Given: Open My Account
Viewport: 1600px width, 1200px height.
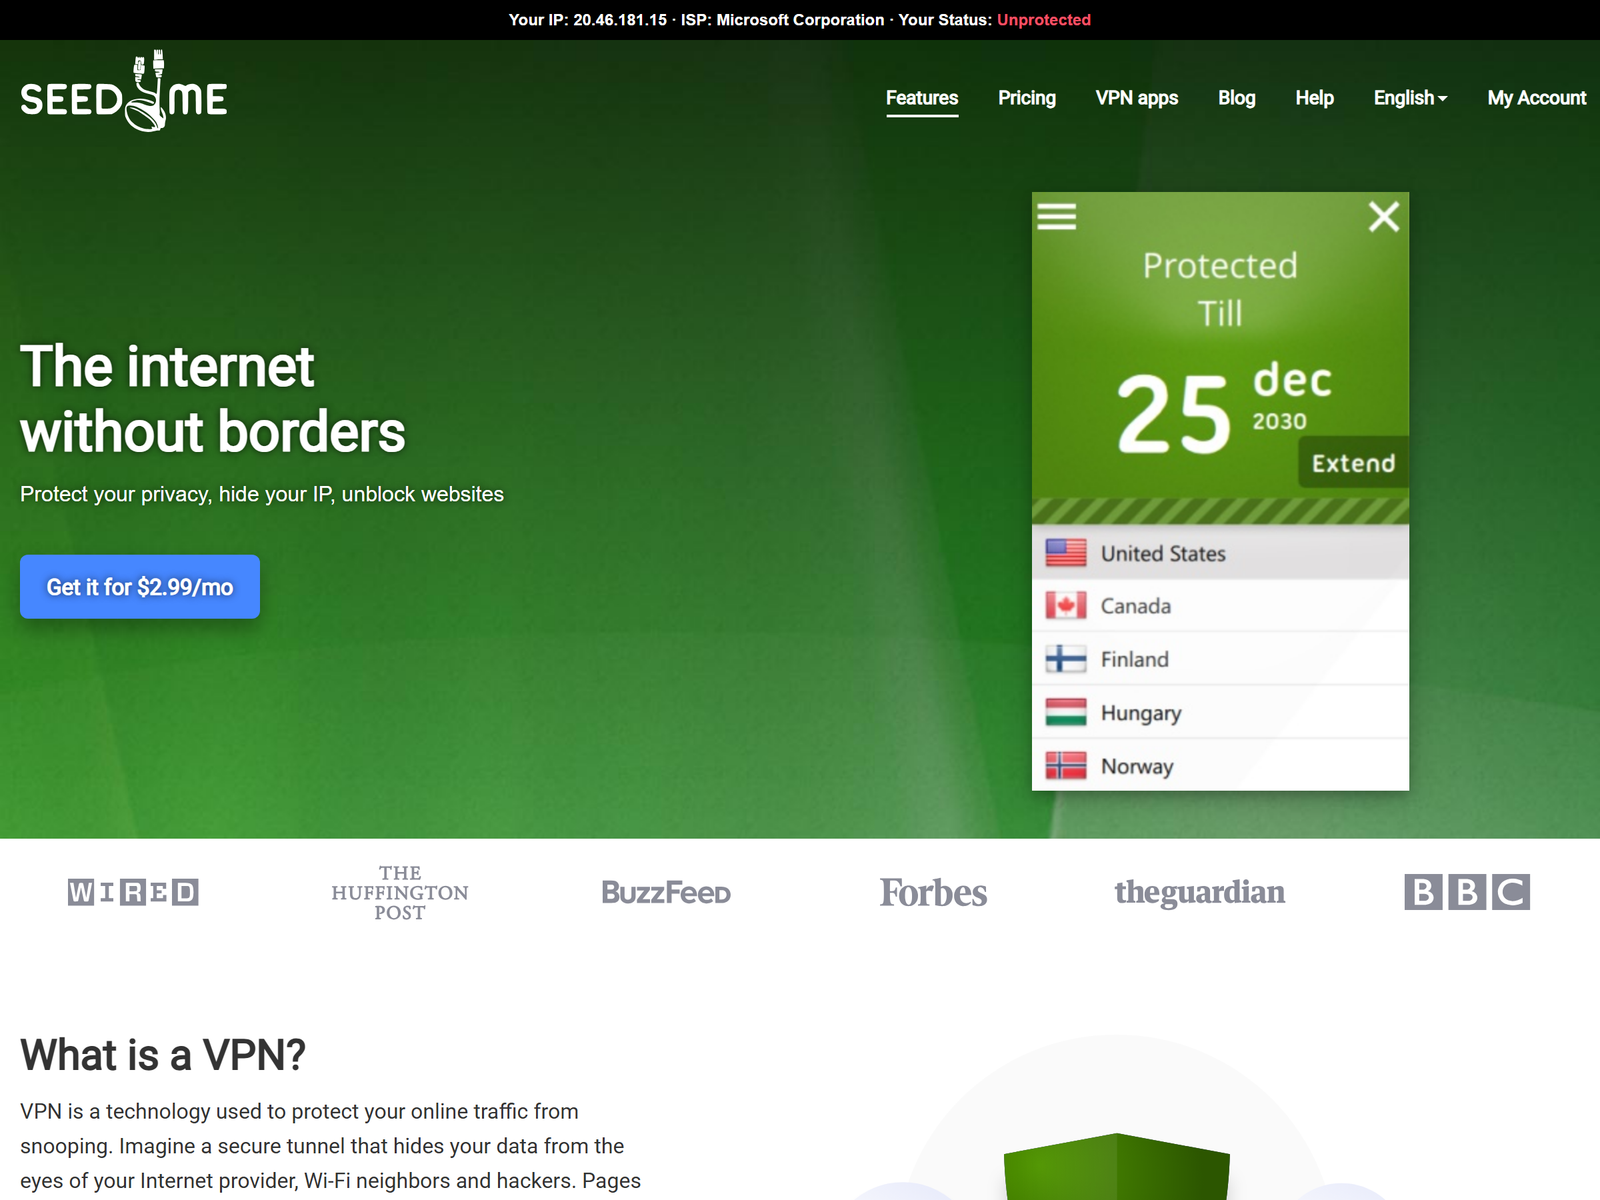Looking at the screenshot, I should coord(1537,98).
